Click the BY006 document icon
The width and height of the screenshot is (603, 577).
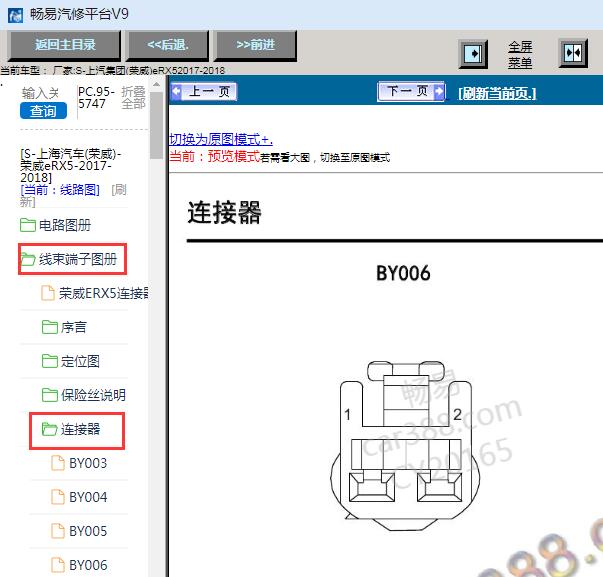(x=58, y=565)
